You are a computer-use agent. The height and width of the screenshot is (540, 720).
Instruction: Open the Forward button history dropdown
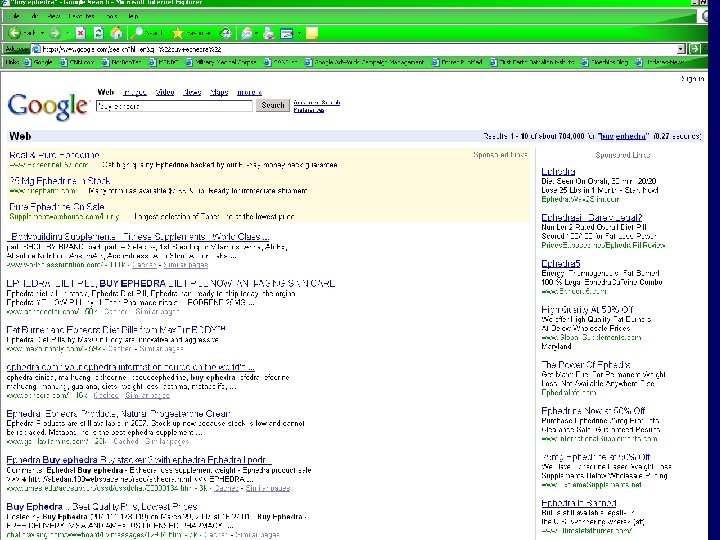click(x=68, y=33)
